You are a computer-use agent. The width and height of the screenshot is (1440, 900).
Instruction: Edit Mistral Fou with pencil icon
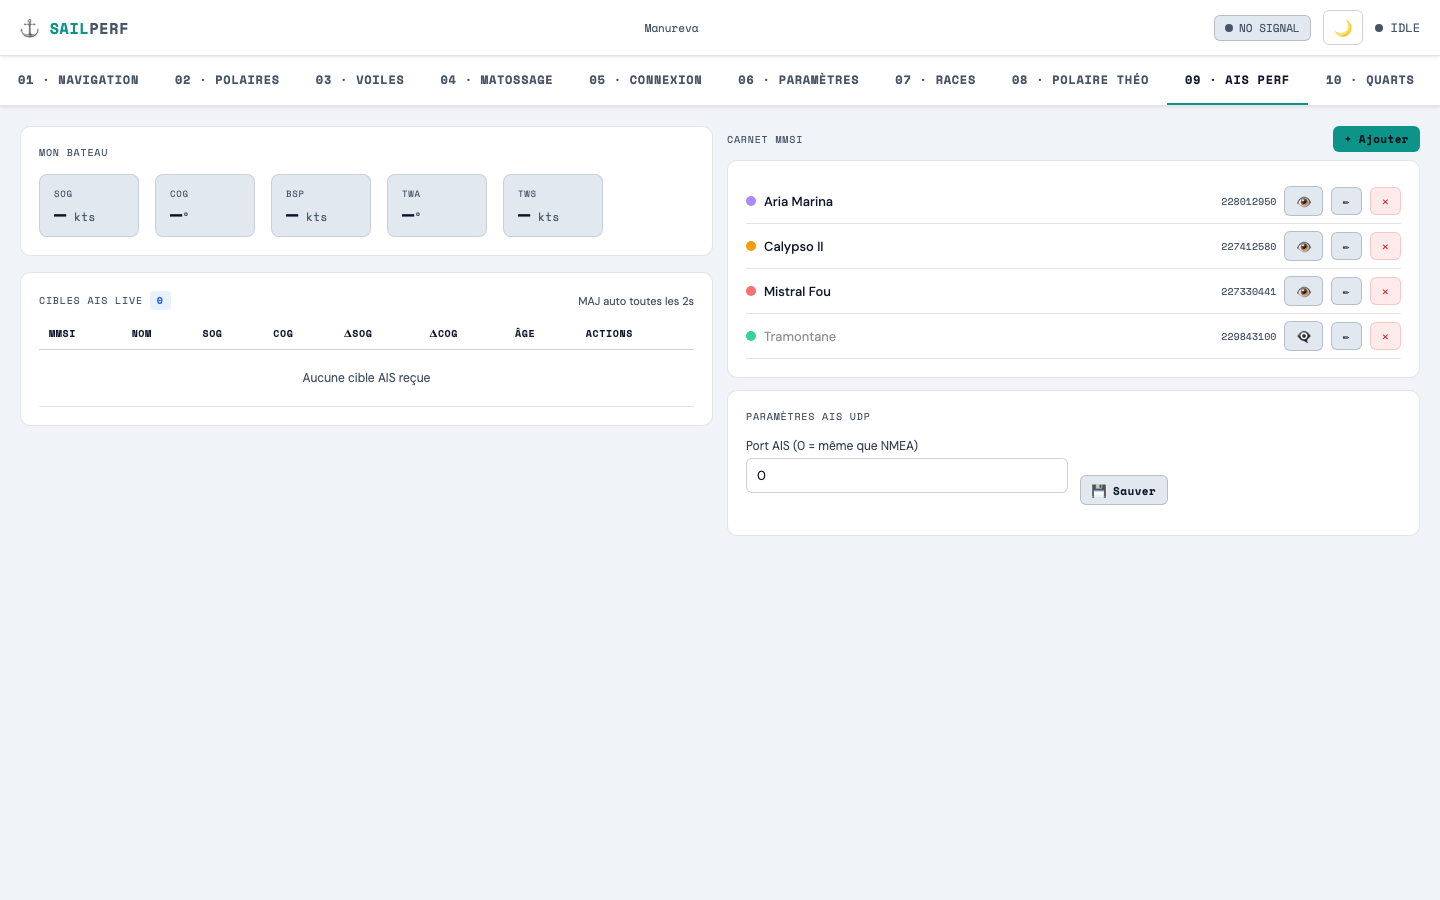coord(1346,291)
